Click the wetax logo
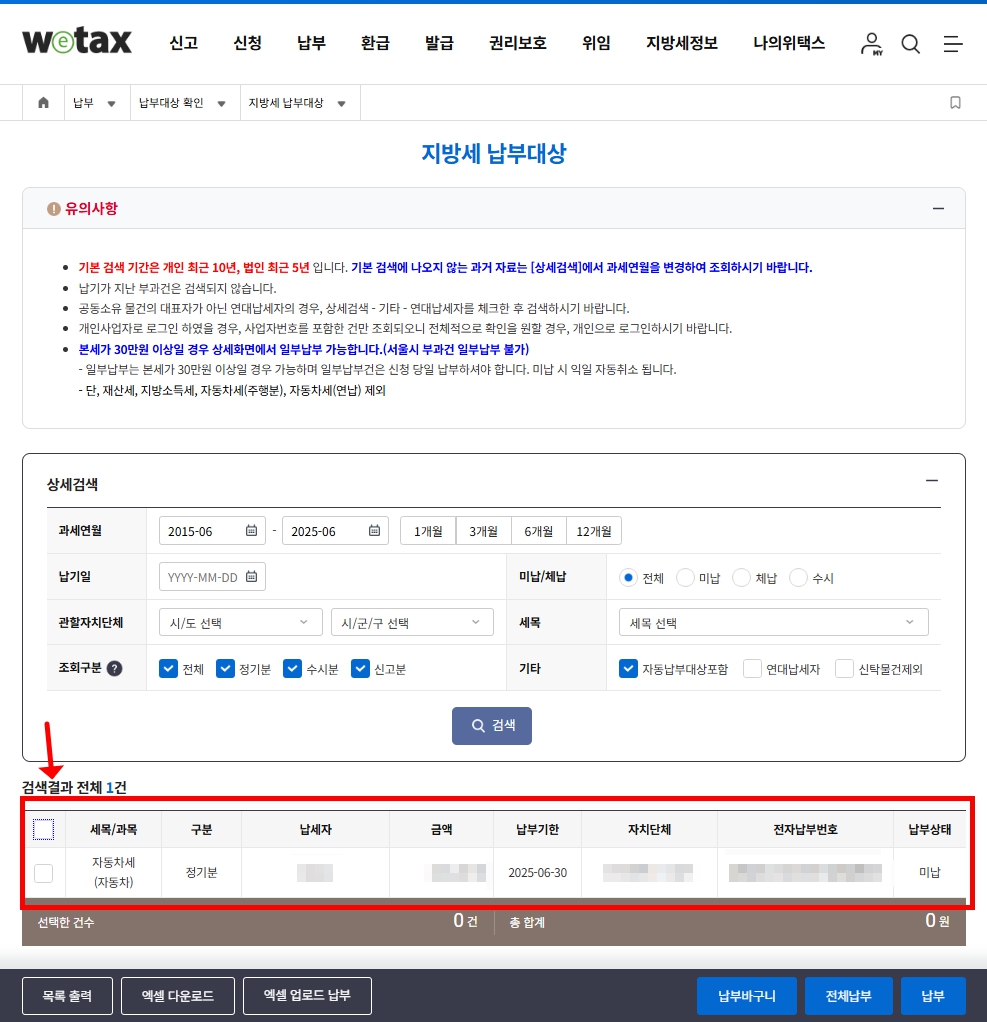987x1022 pixels. point(77,42)
